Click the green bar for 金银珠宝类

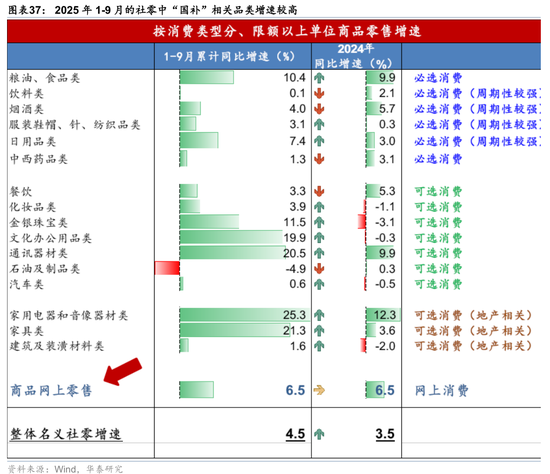(x=209, y=222)
